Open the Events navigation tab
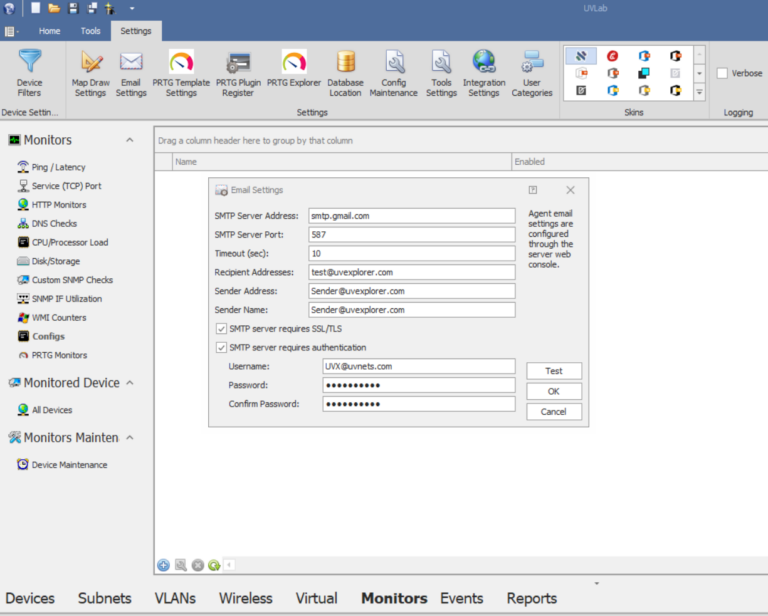Viewport: 768px width, 616px height. coord(461,598)
